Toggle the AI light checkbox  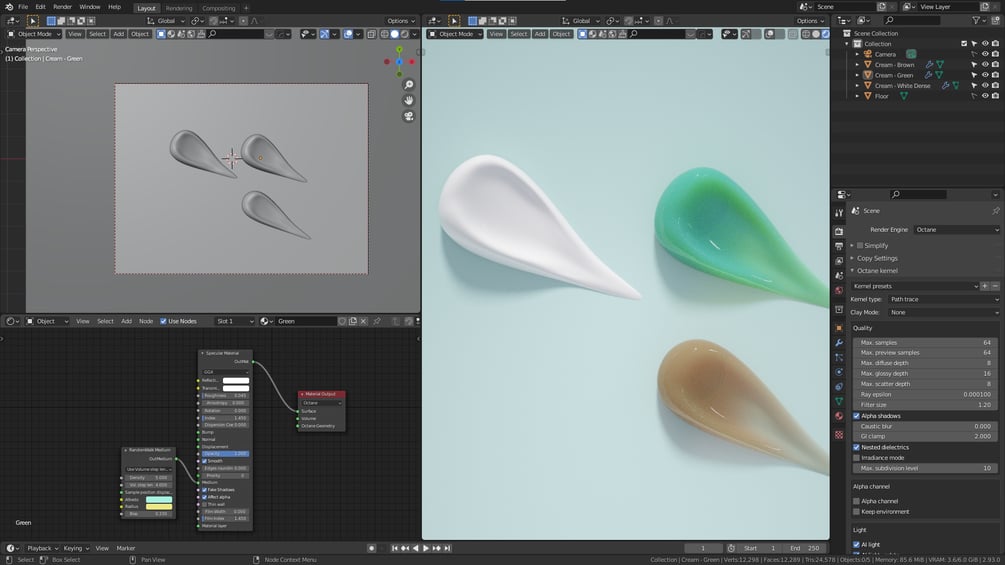click(856, 545)
